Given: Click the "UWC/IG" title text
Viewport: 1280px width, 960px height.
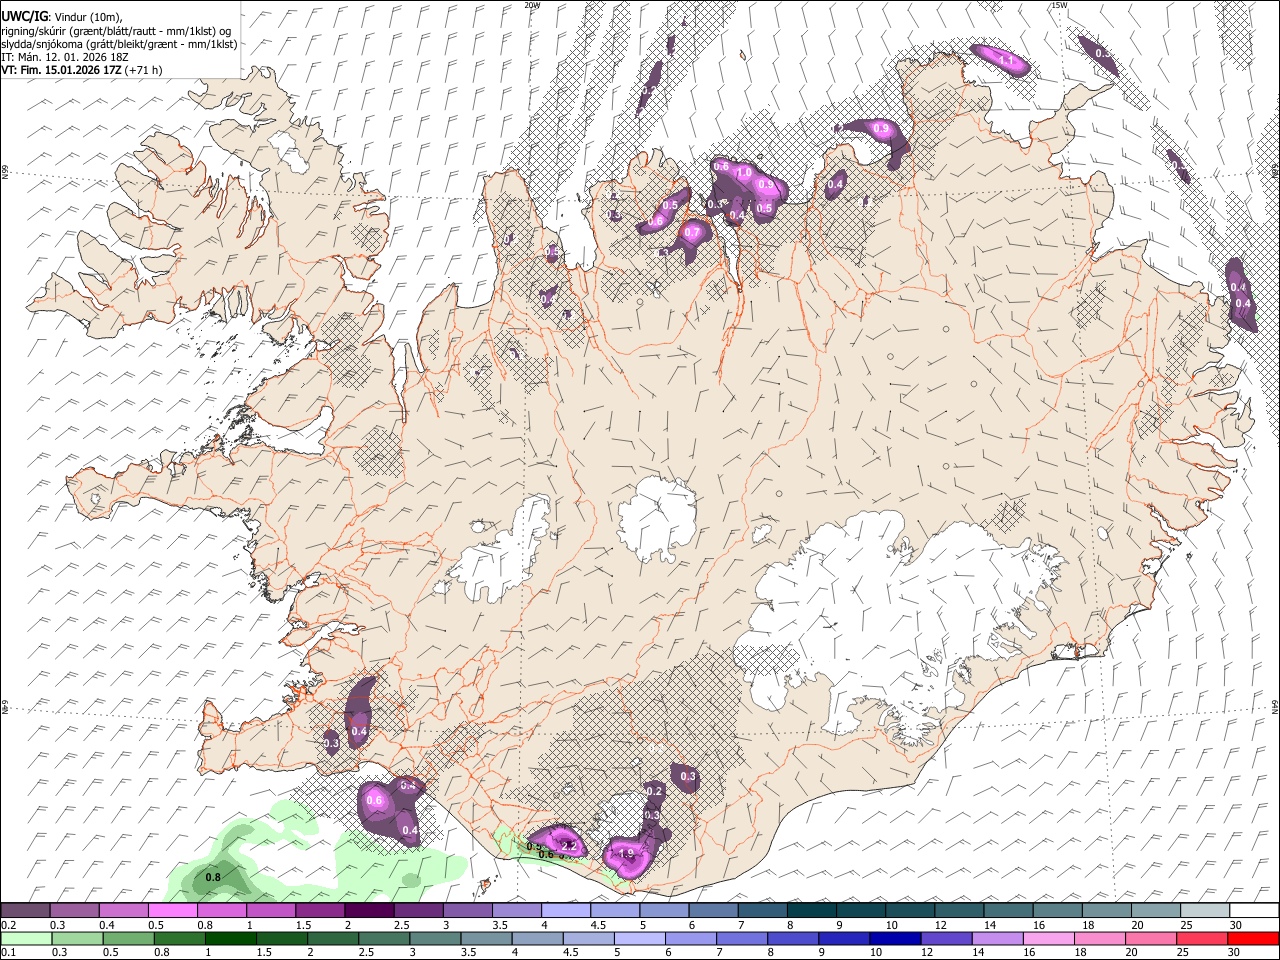Looking at the screenshot, I should pyautogui.click(x=24, y=15).
